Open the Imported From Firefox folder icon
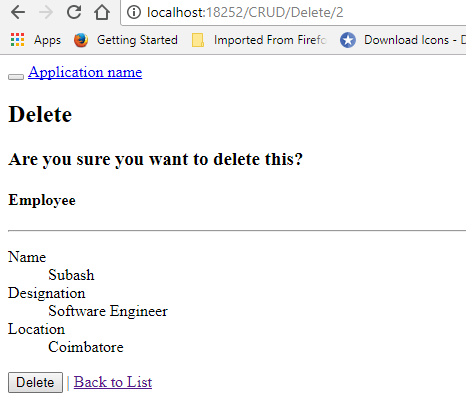The height and width of the screenshot is (401, 466). point(198,40)
